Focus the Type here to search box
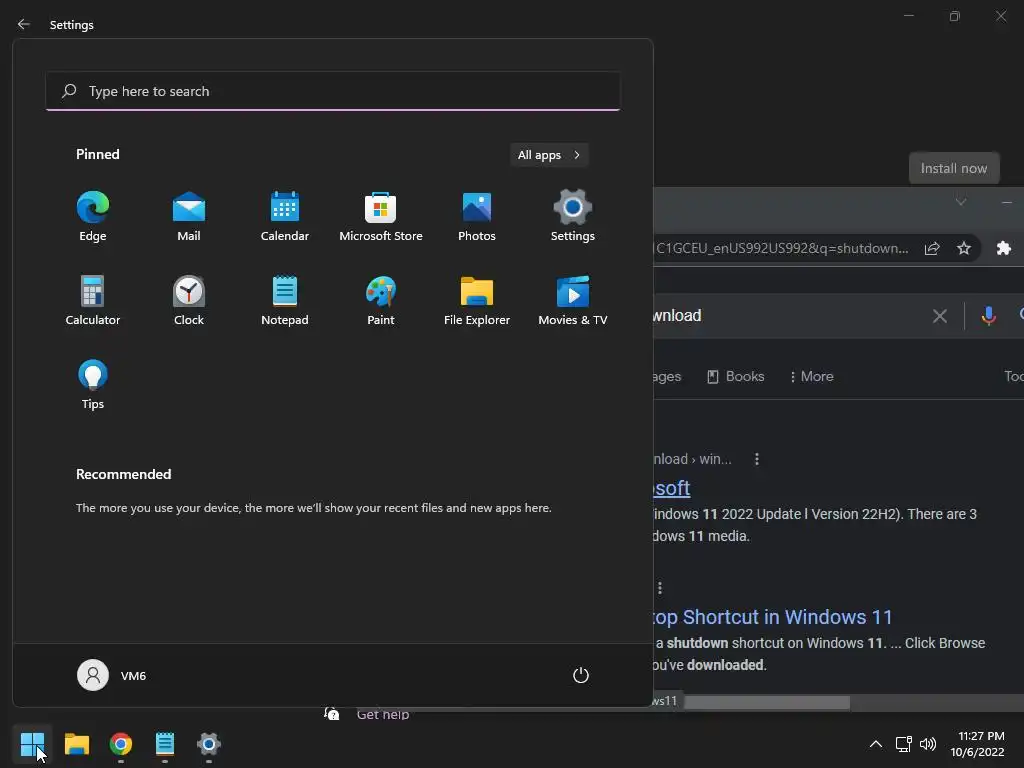1024x768 pixels. pyautogui.click(x=333, y=91)
